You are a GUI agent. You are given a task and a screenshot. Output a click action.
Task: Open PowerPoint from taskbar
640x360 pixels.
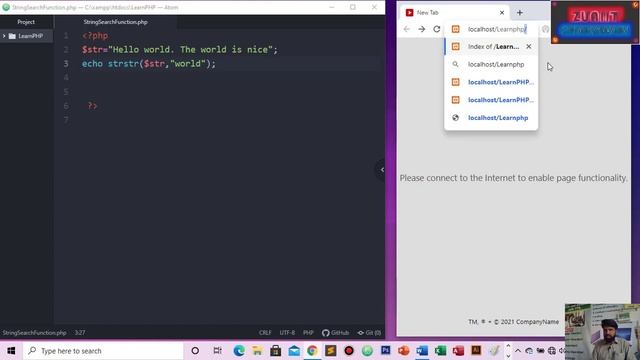coord(404,351)
